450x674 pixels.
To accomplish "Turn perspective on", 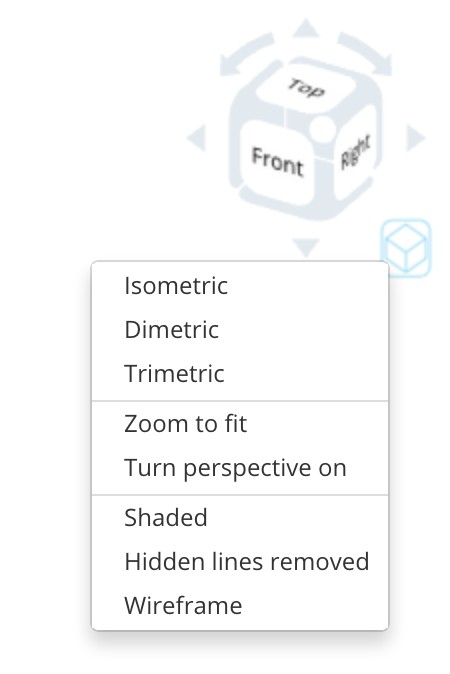I will (x=240, y=468).
